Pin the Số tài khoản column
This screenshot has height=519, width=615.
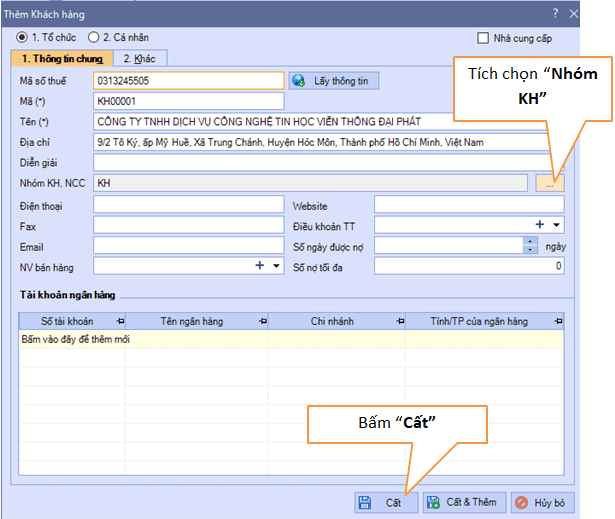123,321
